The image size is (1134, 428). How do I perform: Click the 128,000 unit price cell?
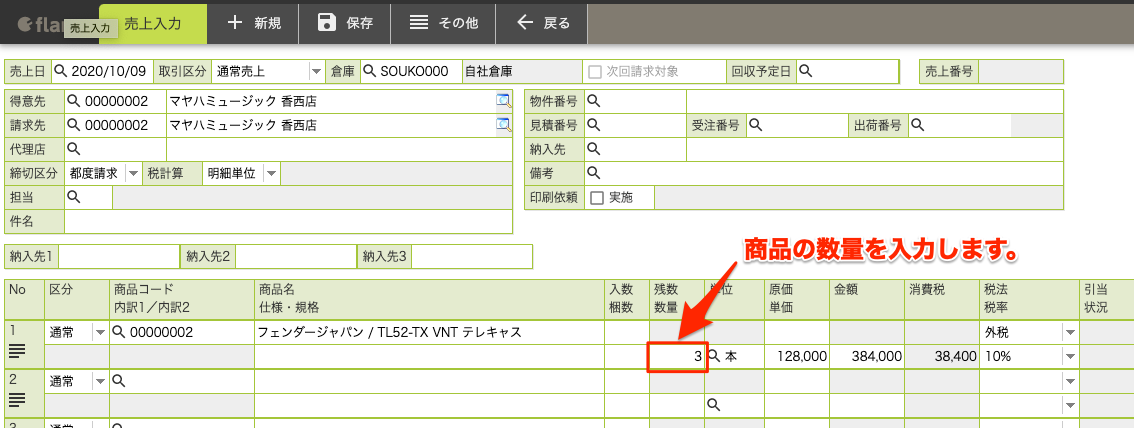point(796,356)
